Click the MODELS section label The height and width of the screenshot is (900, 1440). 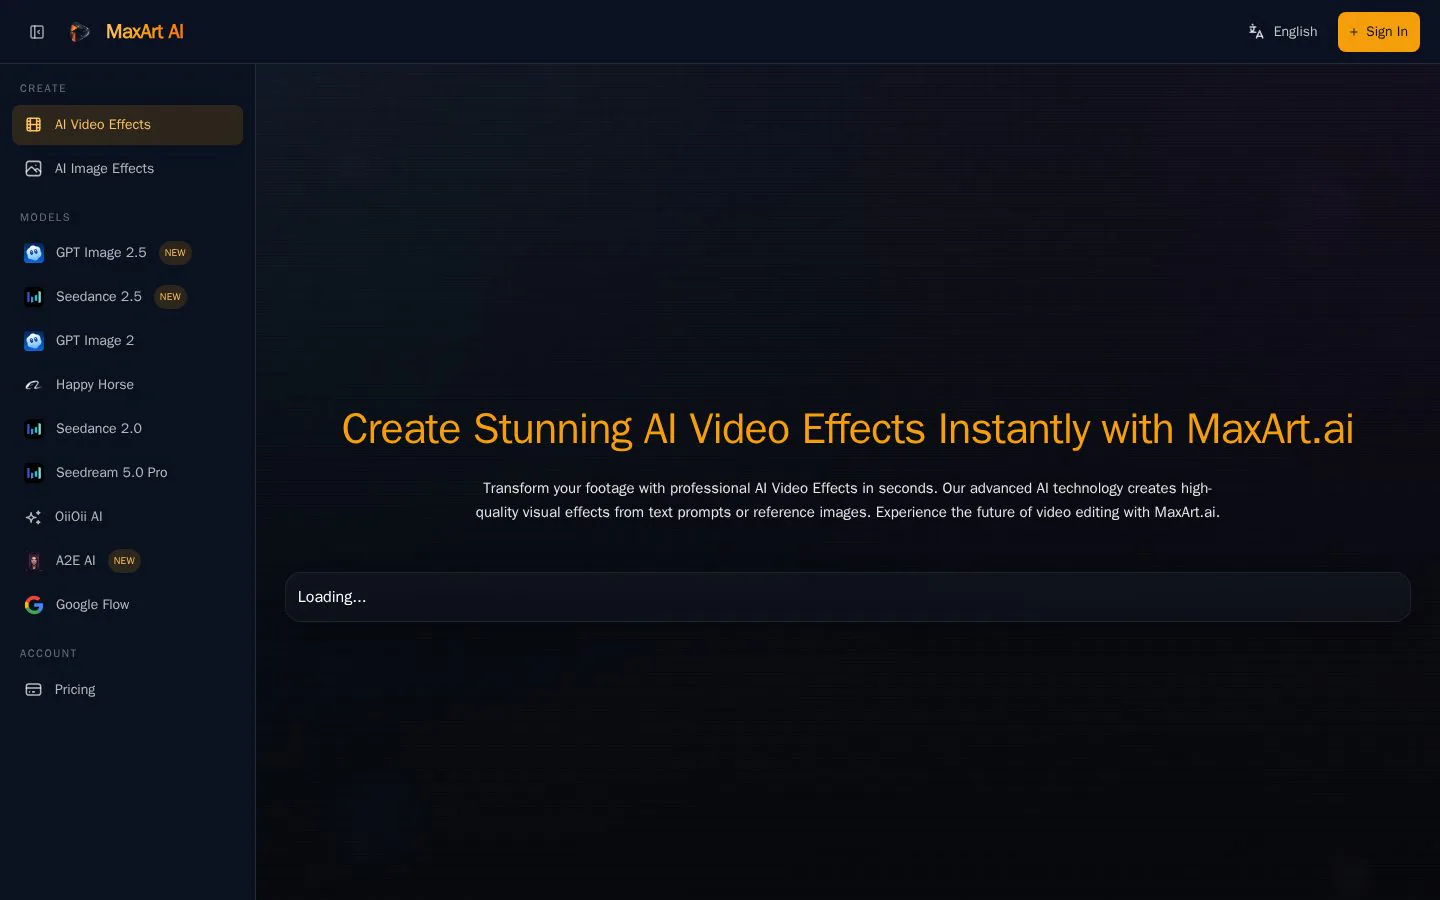(x=45, y=217)
